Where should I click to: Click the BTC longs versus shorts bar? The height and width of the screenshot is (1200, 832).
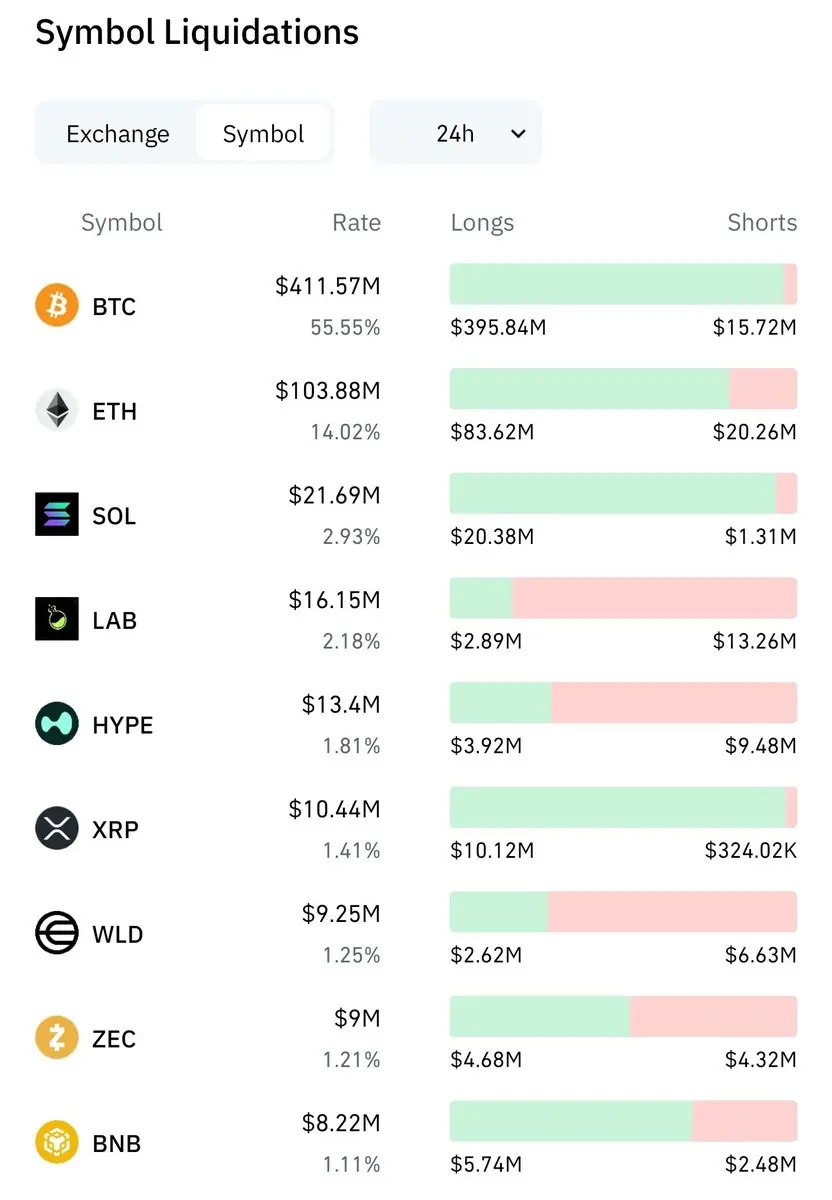click(623, 284)
